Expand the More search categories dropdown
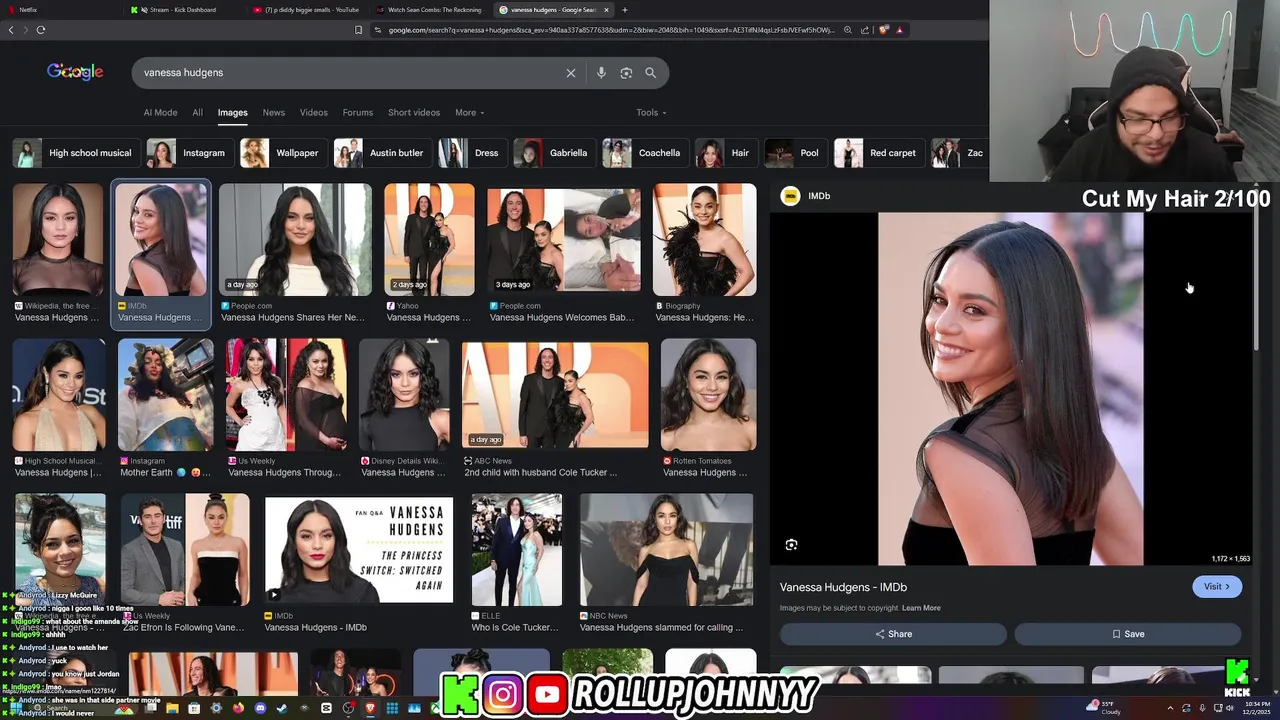The height and width of the screenshot is (720, 1280). point(469,113)
